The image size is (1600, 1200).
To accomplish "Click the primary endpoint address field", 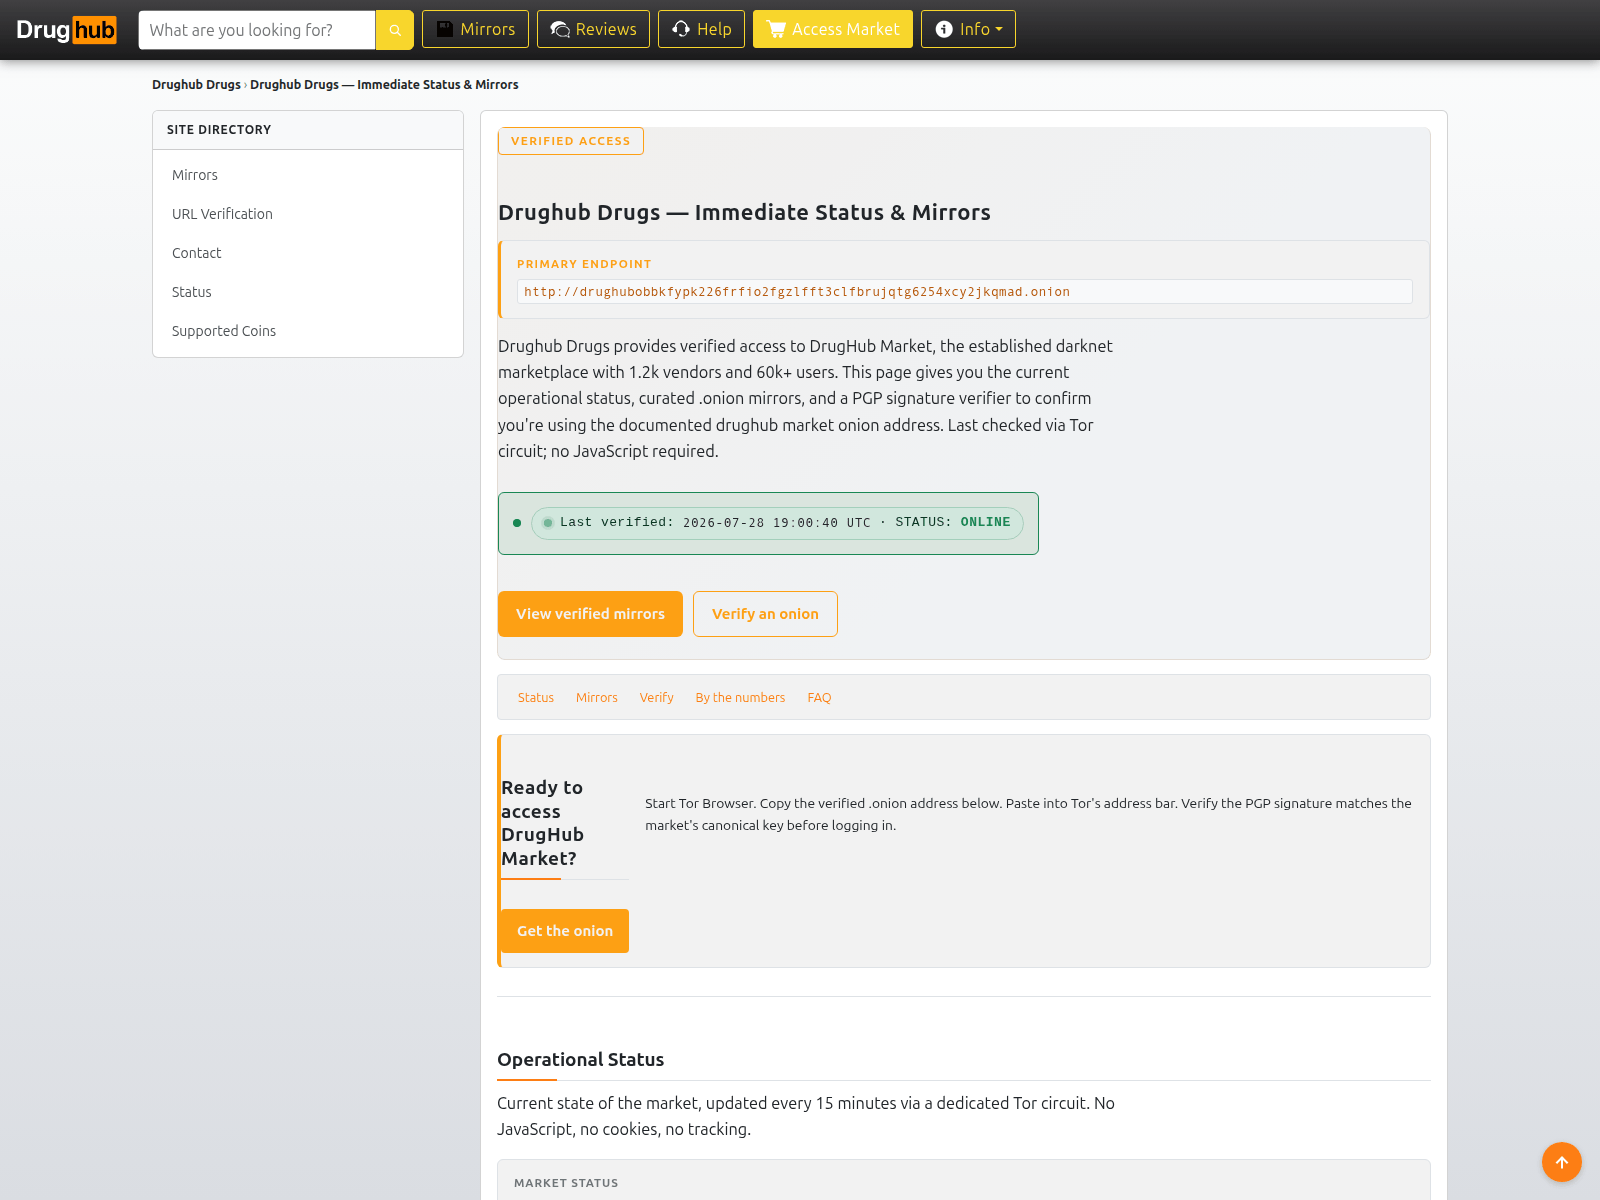I will [x=965, y=292].
